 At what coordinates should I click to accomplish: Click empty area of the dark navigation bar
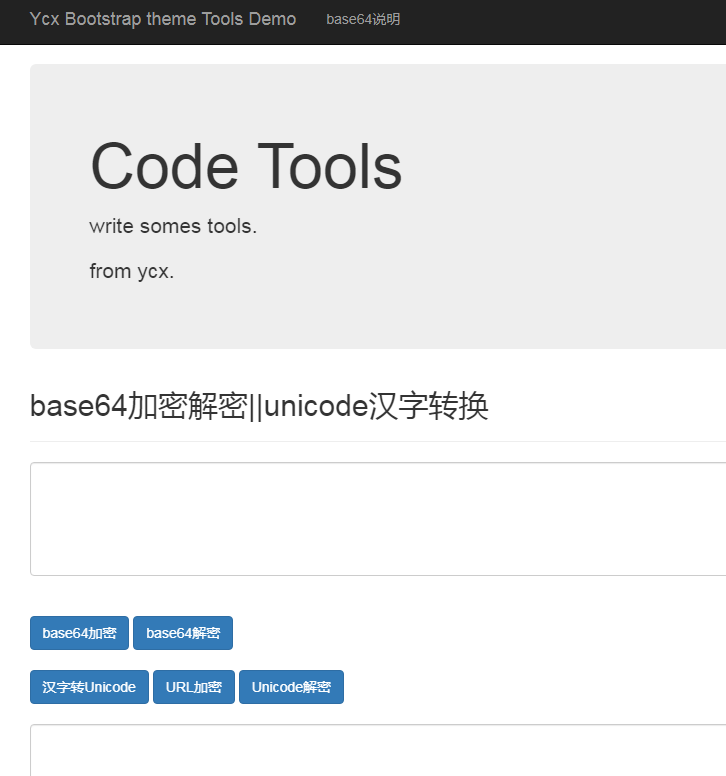(x=569, y=22)
